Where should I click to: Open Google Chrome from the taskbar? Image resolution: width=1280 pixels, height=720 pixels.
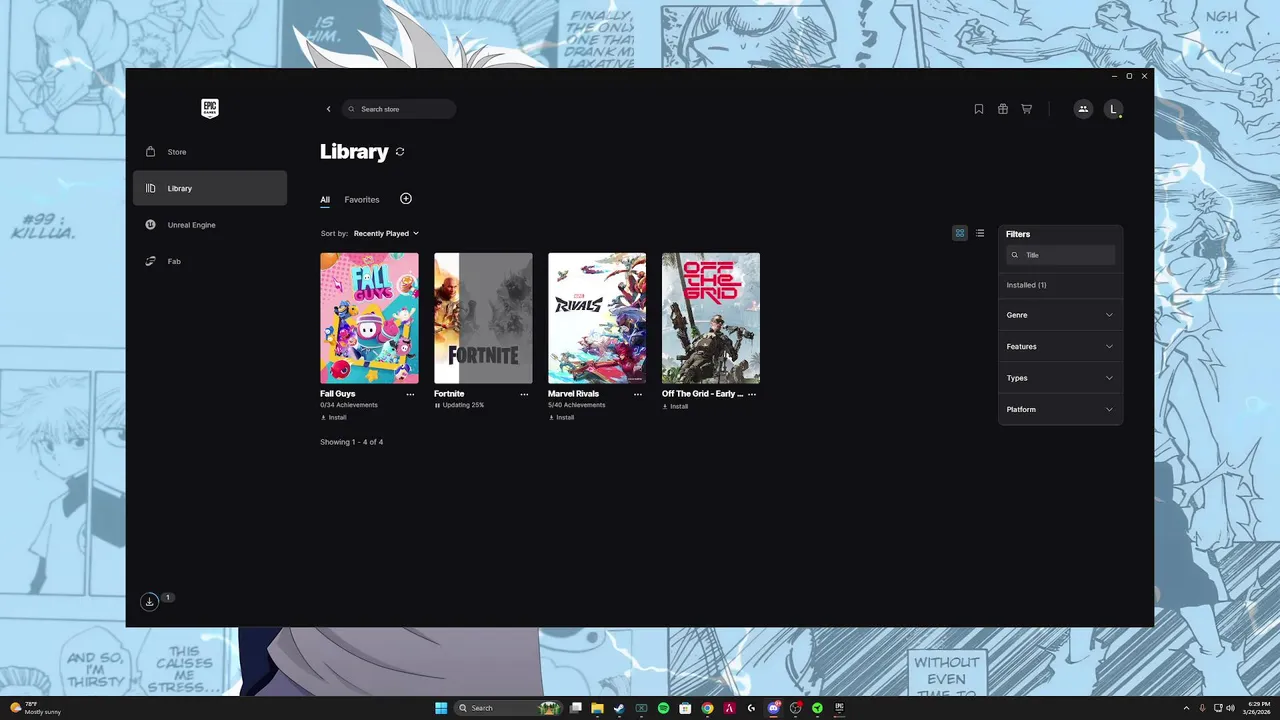707,708
